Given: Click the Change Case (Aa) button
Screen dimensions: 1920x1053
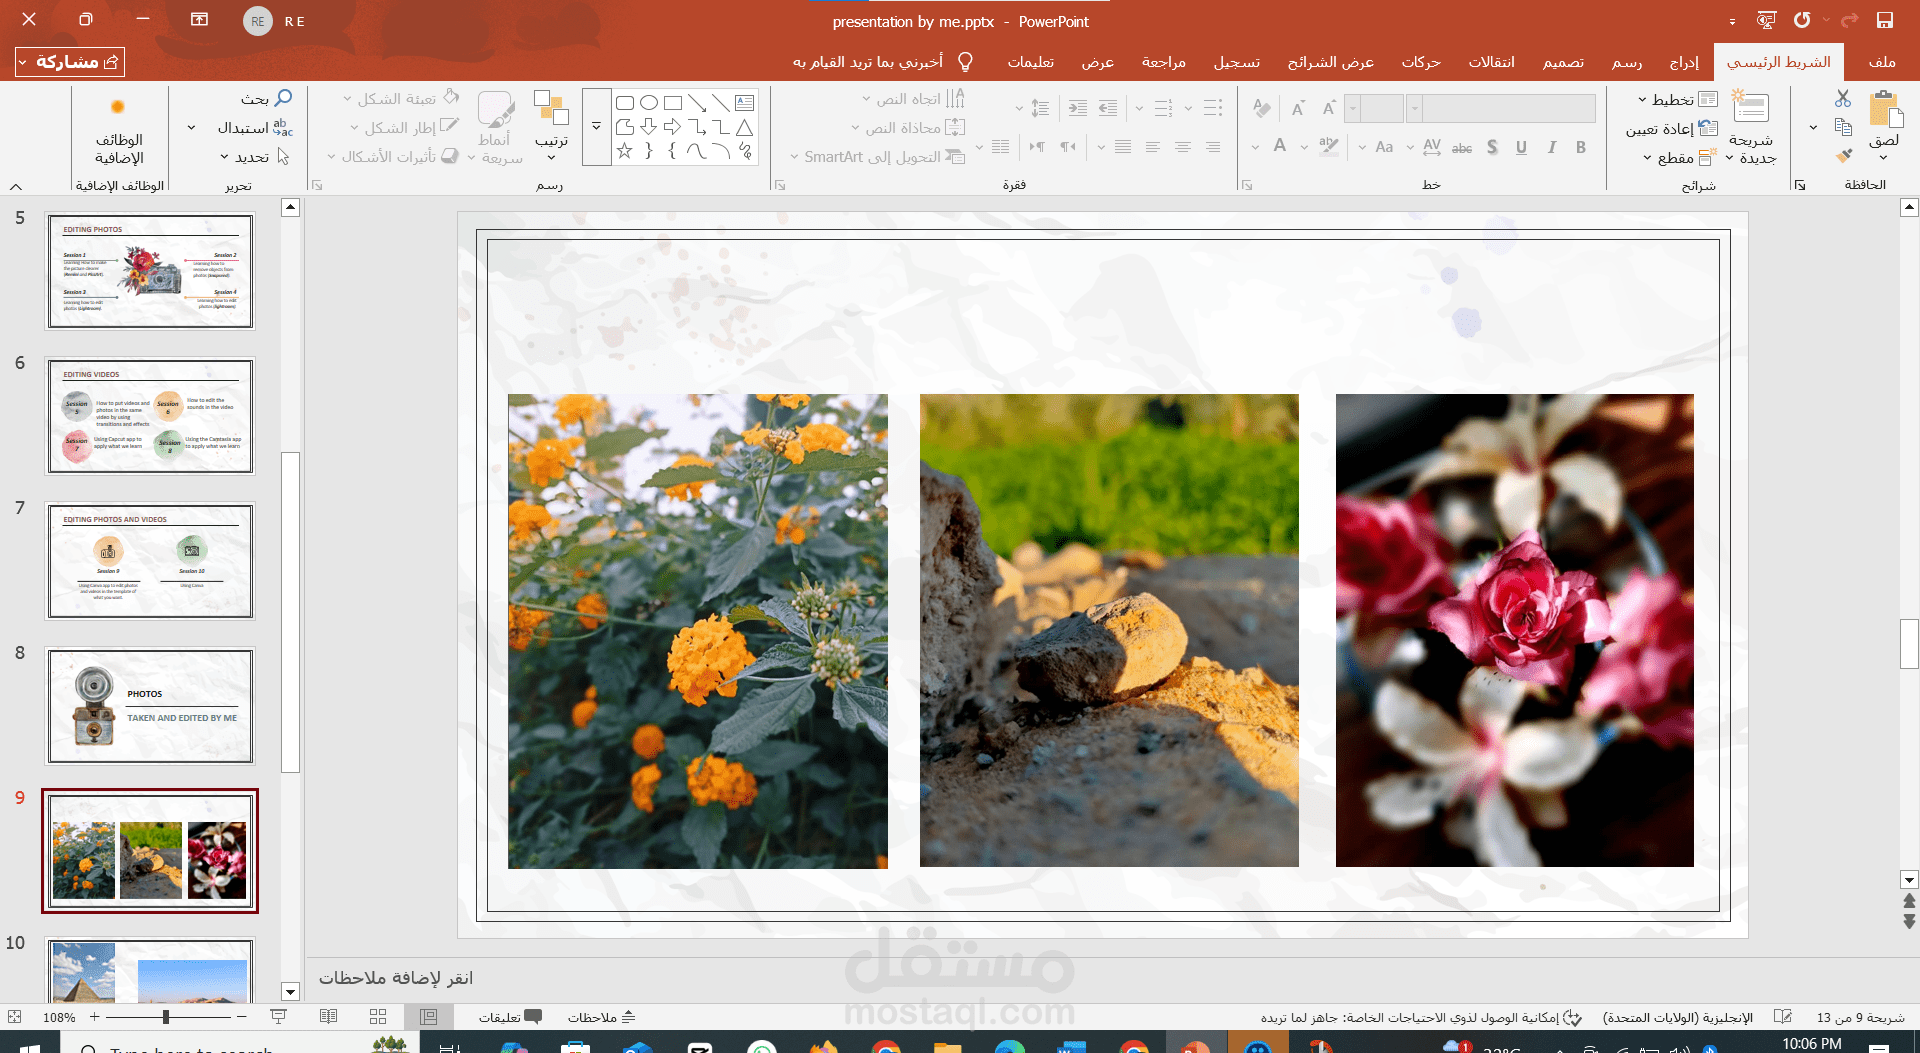Looking at the screenshot, I should tap(1384, 147).
